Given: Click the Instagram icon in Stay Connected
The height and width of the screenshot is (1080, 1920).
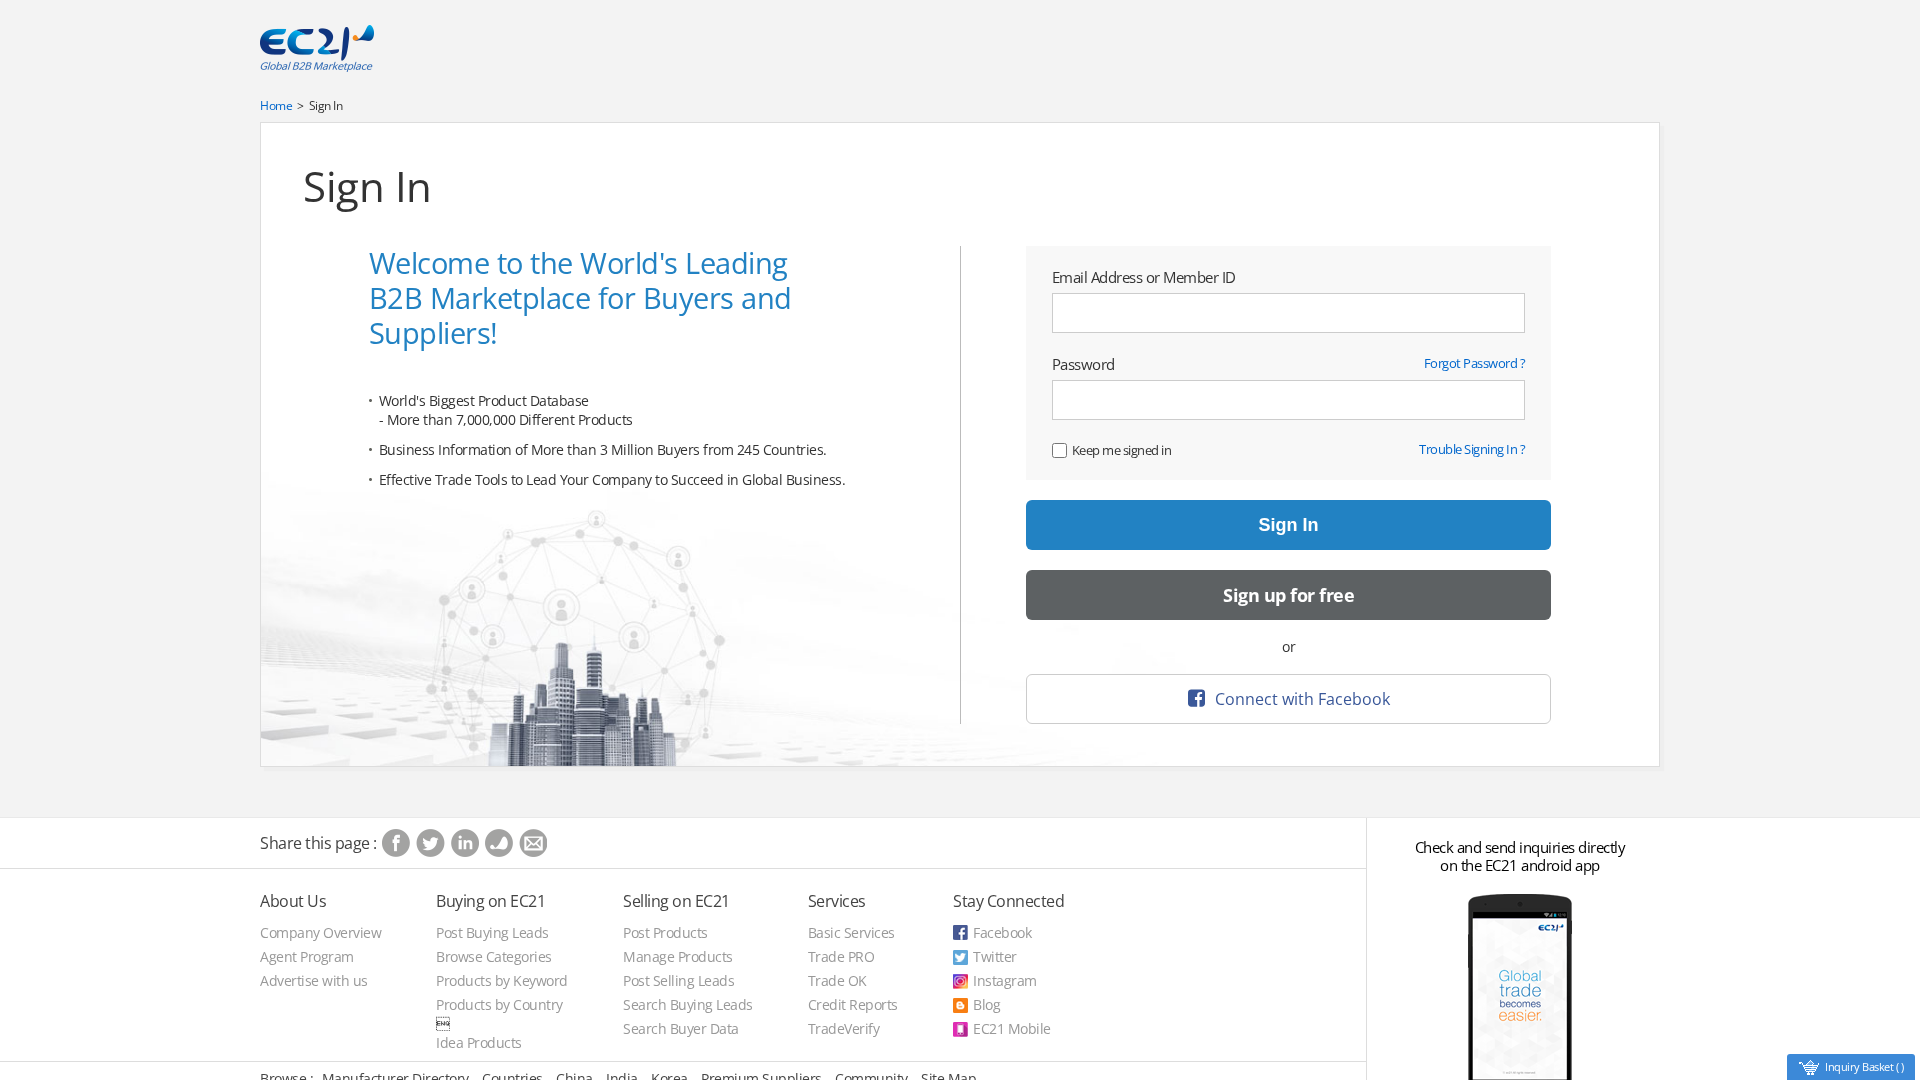Looking at the screenshot, I should [x=960, y=981].
